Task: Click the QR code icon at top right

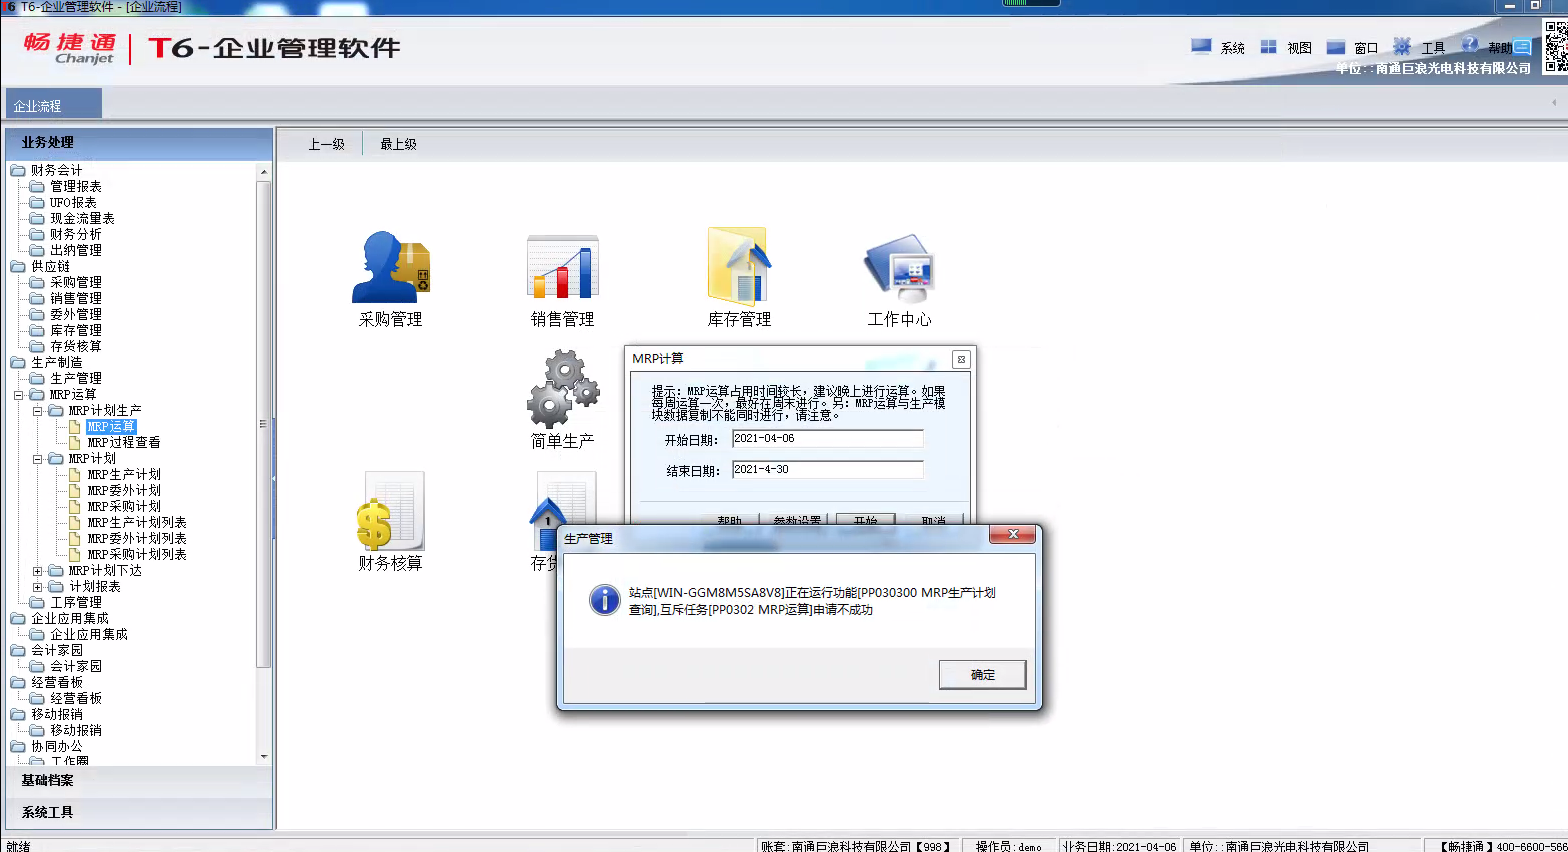Action: 1556,46
